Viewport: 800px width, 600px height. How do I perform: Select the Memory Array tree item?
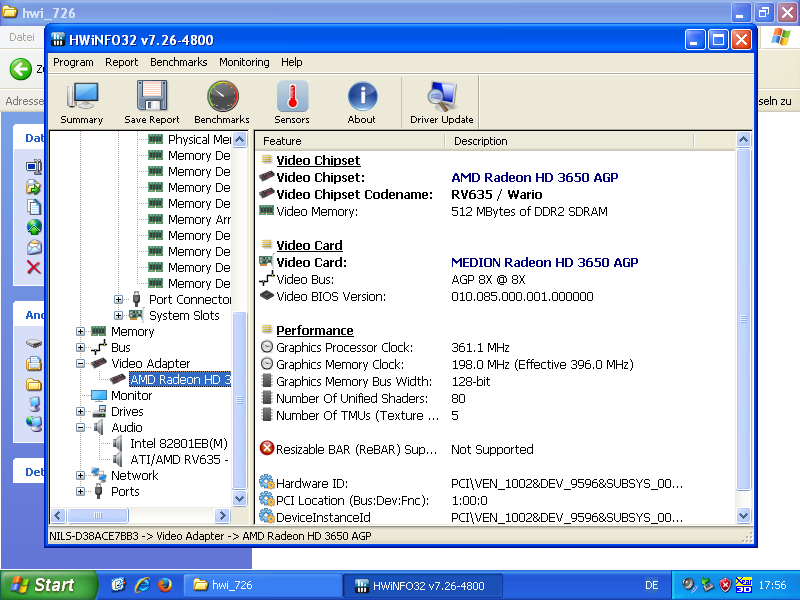(x=199, y=219)
